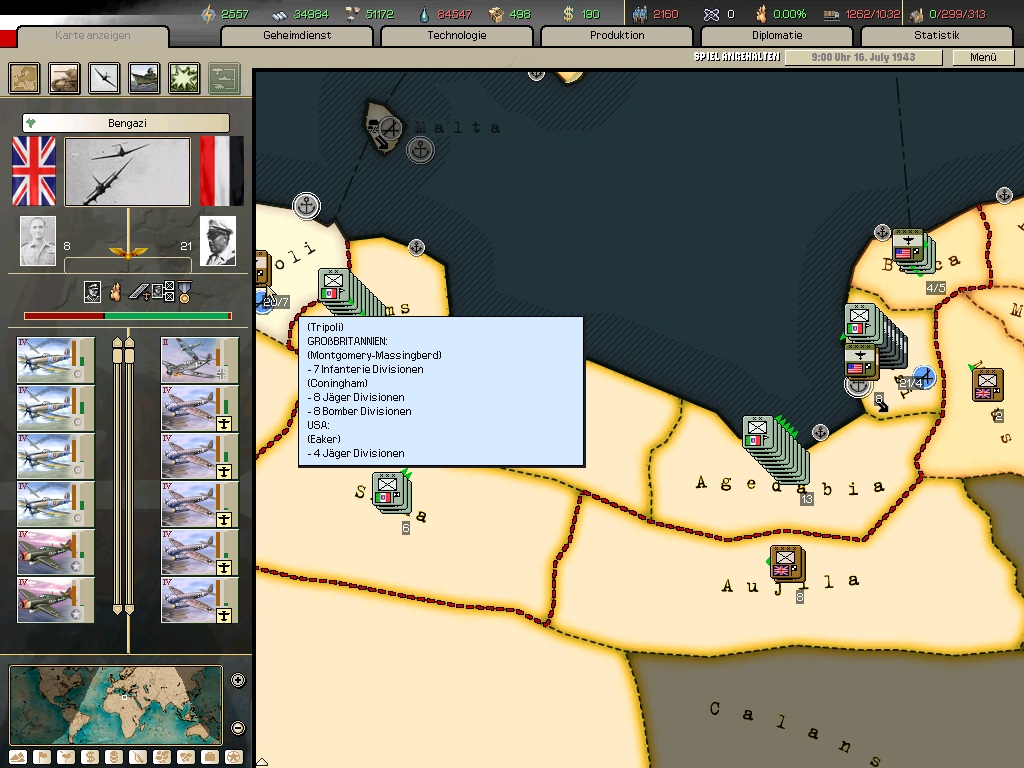
Task: Click the United Kingdom flag
Action: tap(34, 171)
